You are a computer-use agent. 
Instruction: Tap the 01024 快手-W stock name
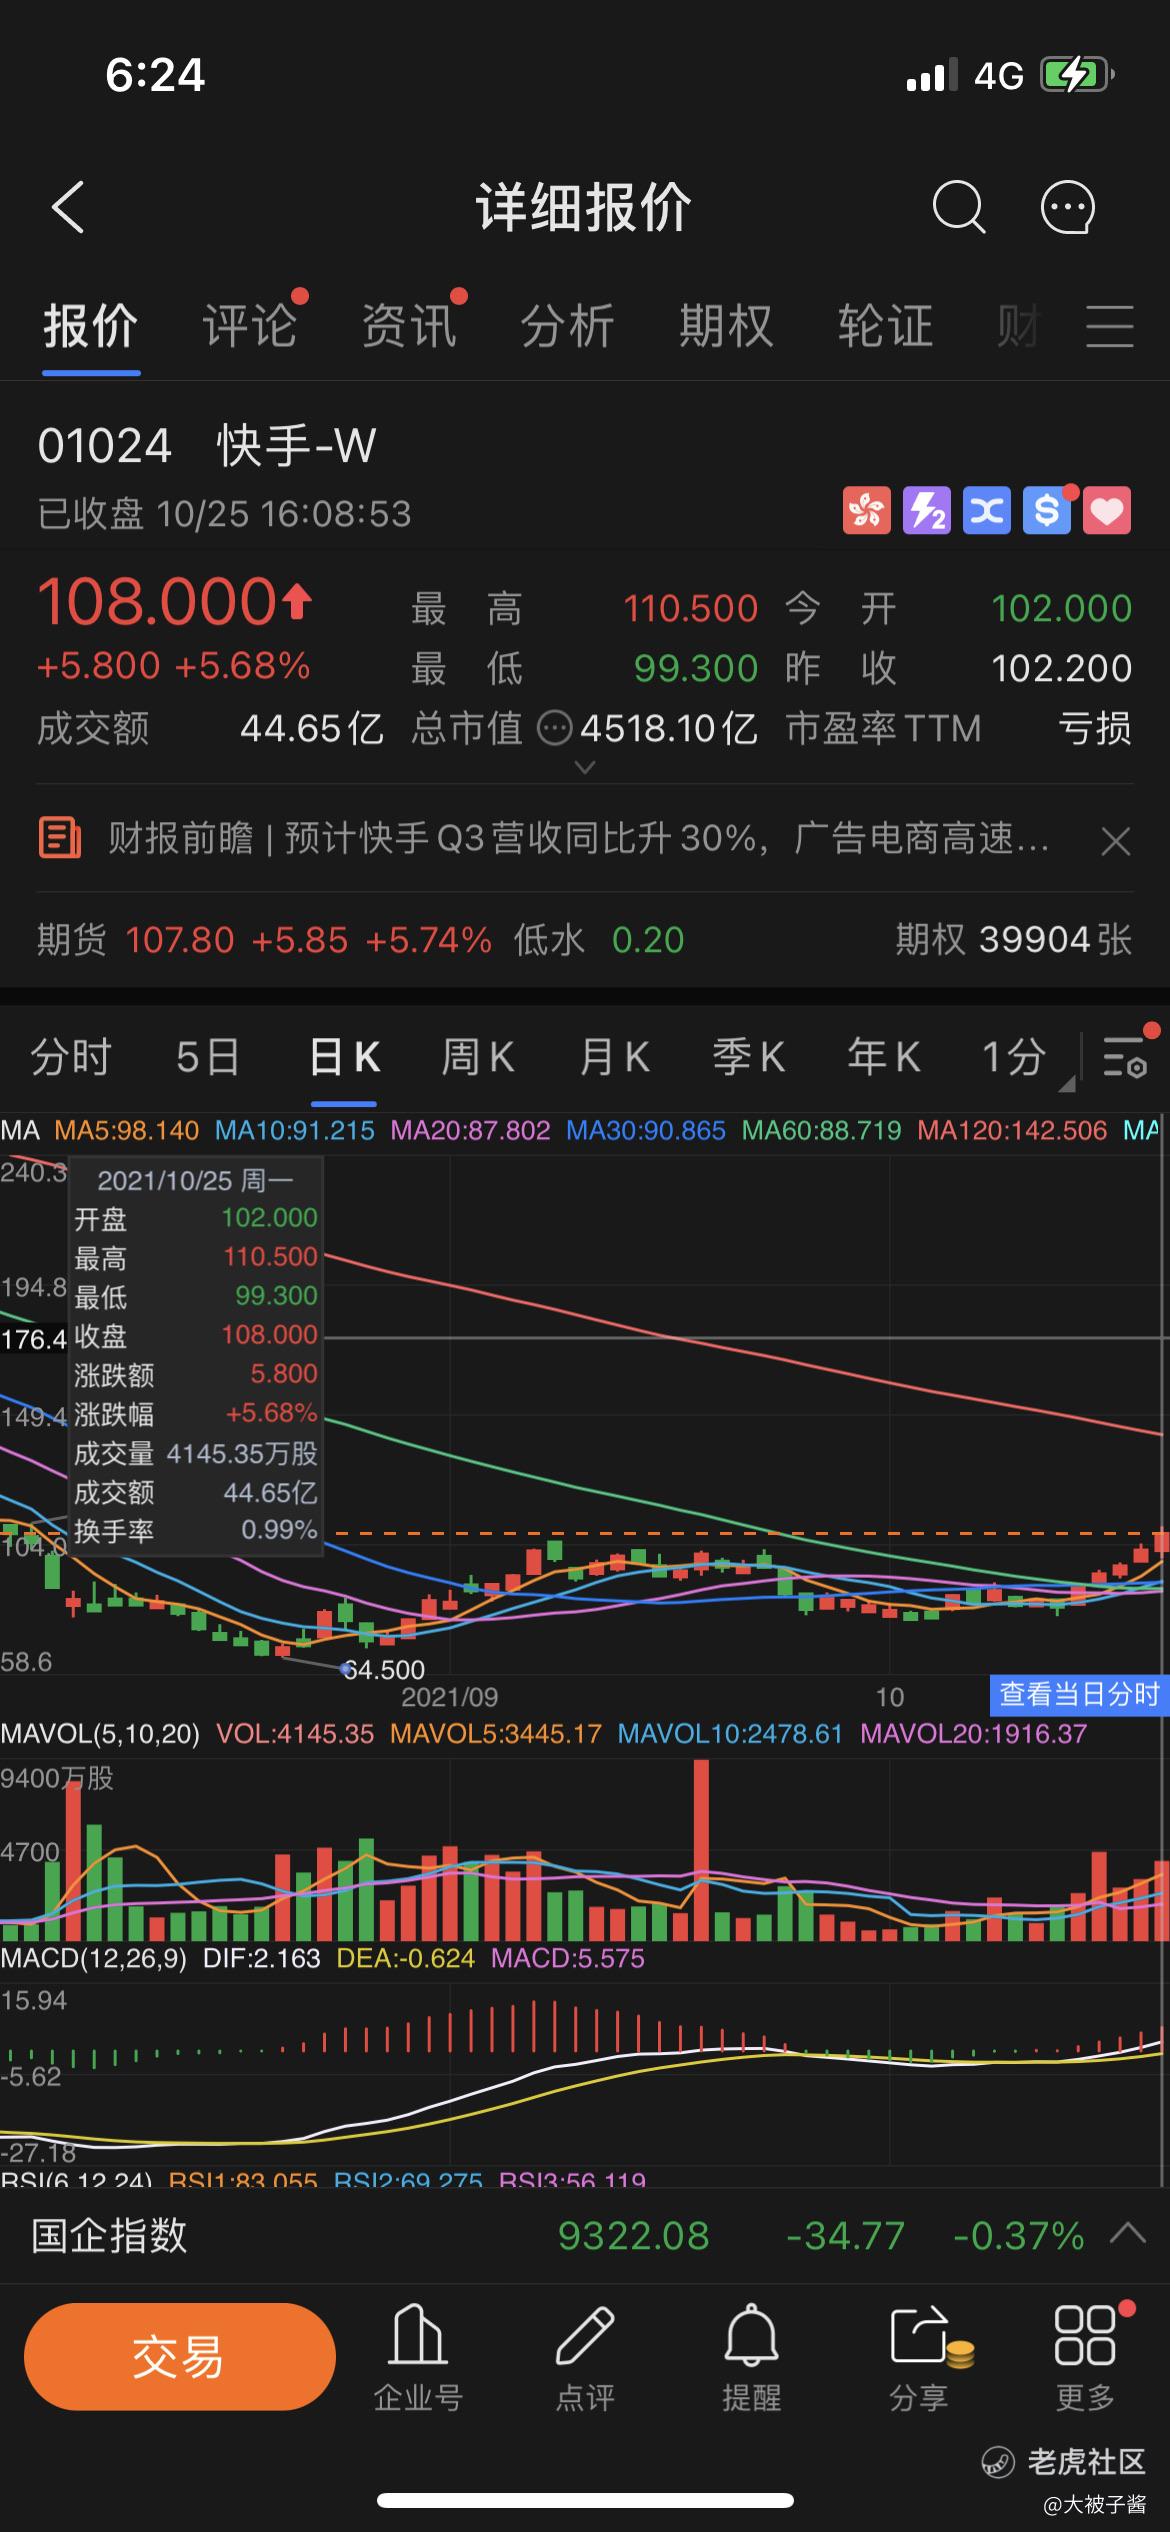coord(207,445)
